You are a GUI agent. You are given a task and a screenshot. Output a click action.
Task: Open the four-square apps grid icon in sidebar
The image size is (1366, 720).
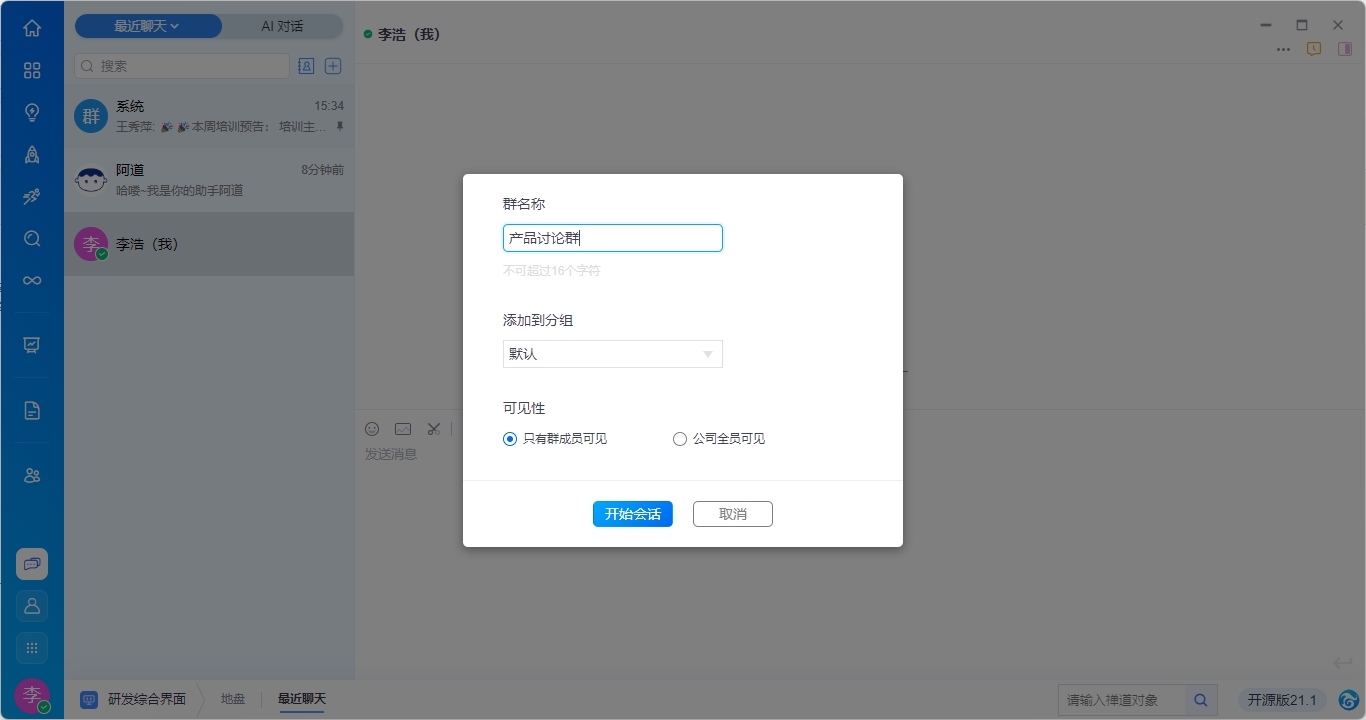pyautogui.click(x=32, y=70)
